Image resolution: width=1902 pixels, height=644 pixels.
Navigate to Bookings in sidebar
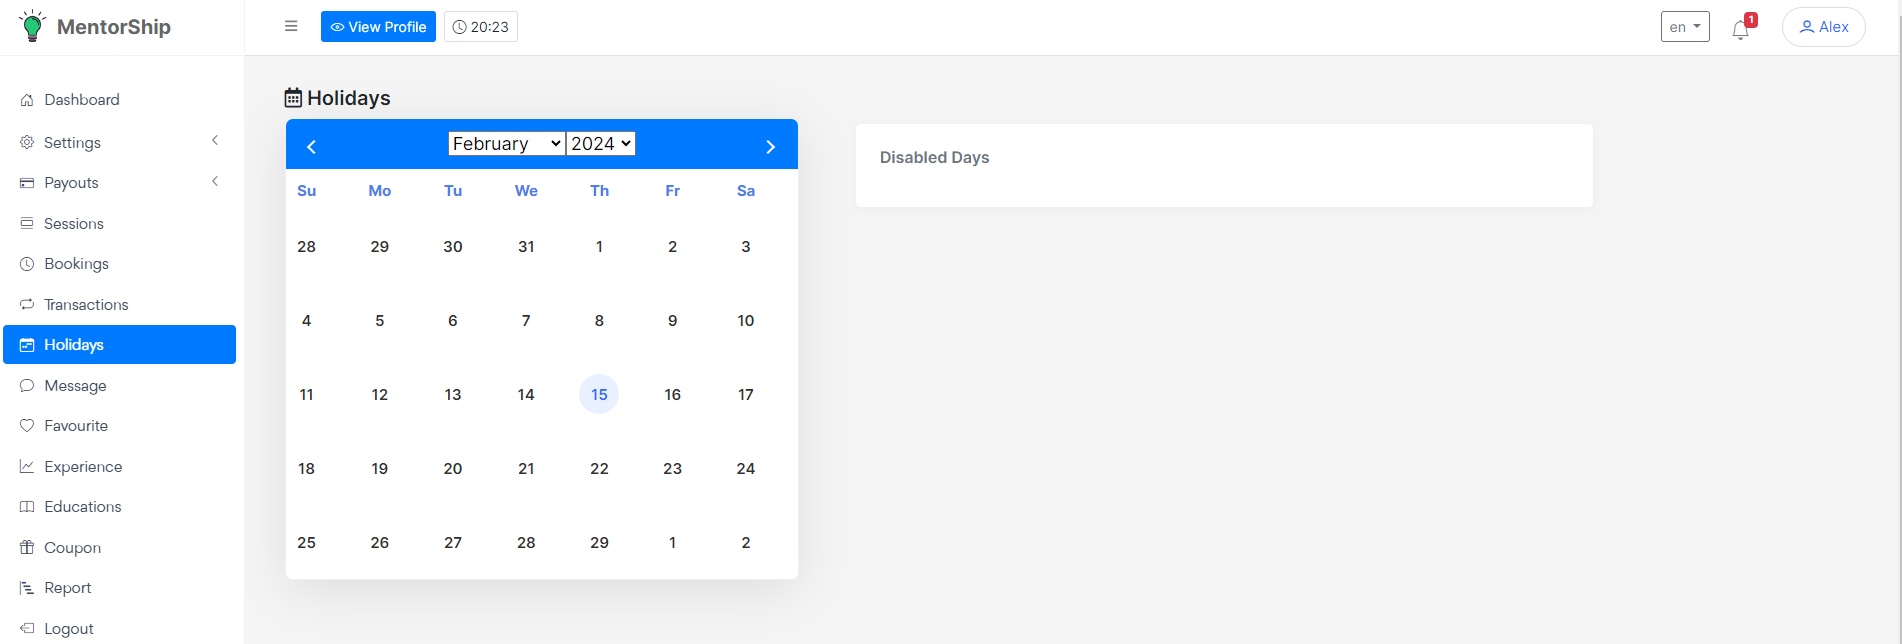pos(76,264)
